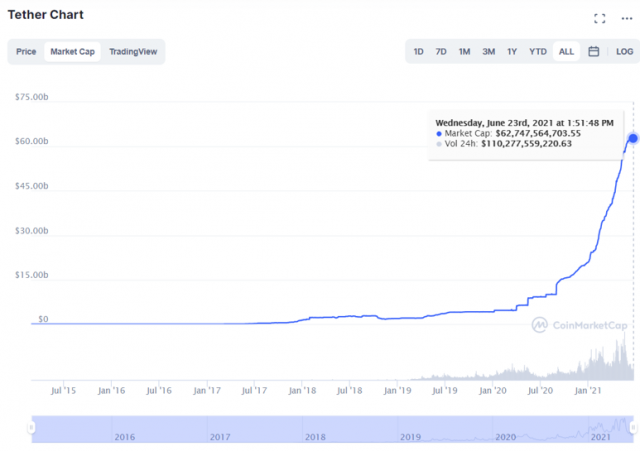Image resolution: width=640 pixels, height=451 pixels.
Task: Click the Jul '15 x-axis label
Action: (63, 391)
